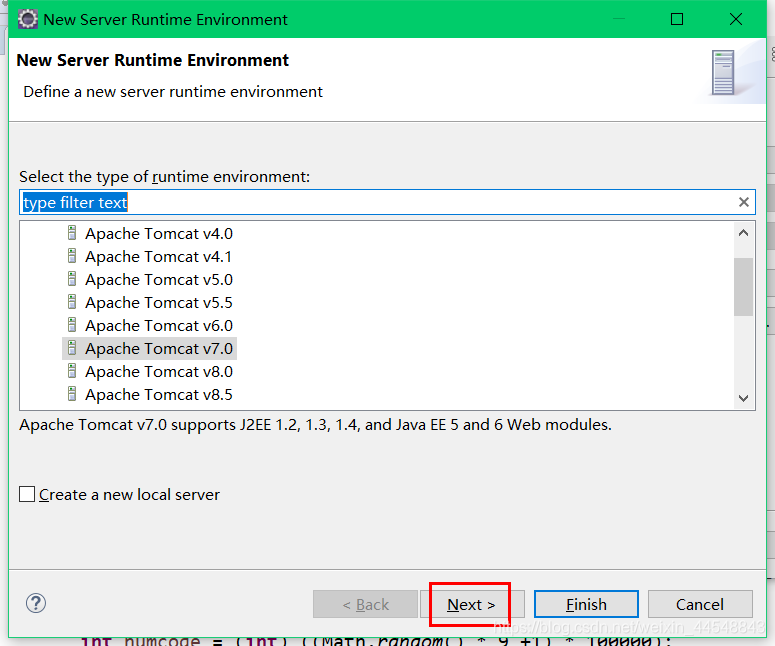The image size is (775, 646).
Task: Maximize the New Server Runtime Environment window
Action: tap(677, 19)
